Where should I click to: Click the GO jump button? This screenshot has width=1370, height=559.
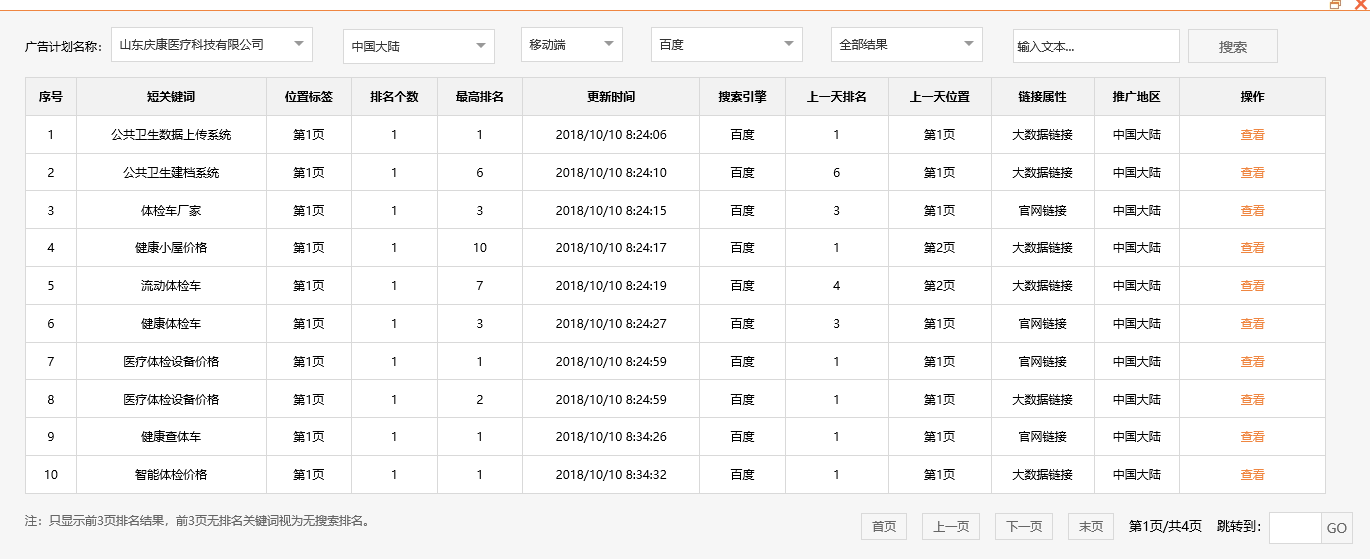[1337, 528]
